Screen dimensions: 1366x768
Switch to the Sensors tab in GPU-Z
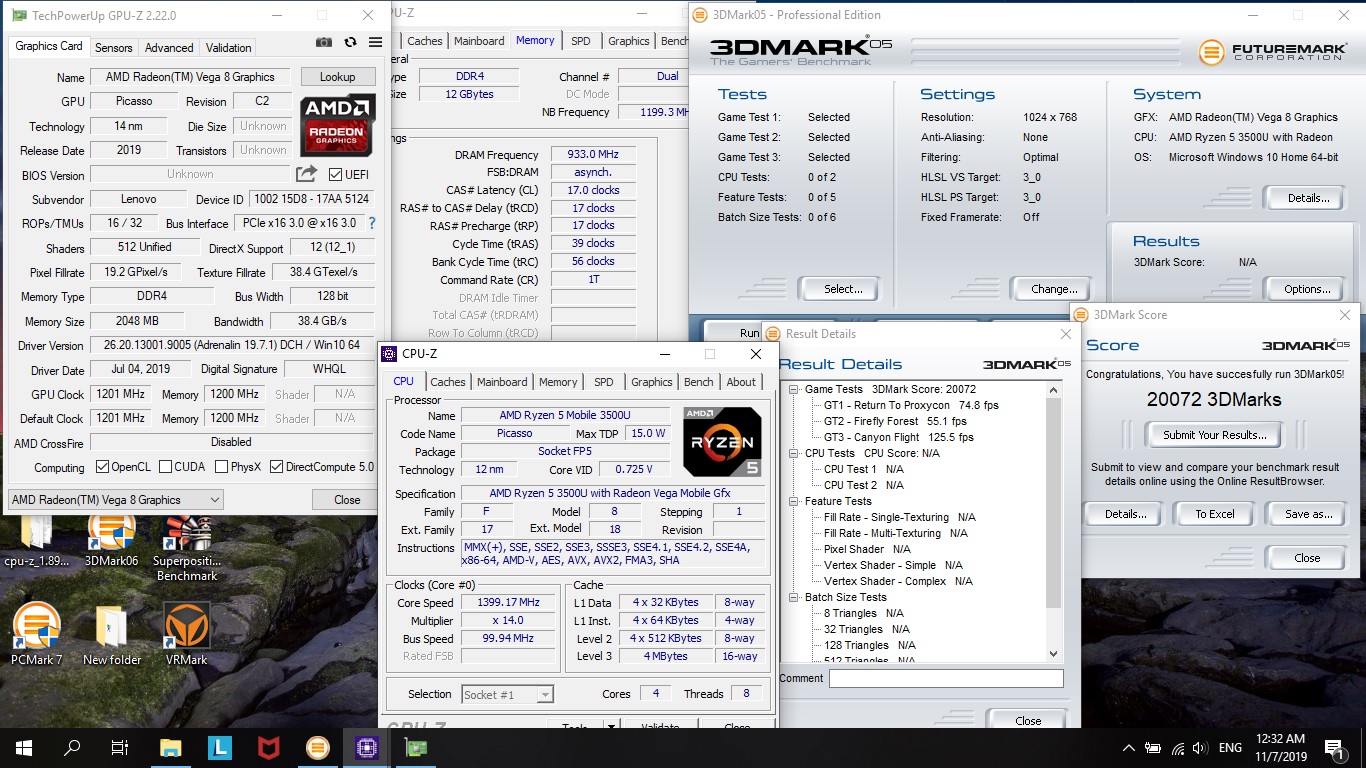[x=114, y=48]
